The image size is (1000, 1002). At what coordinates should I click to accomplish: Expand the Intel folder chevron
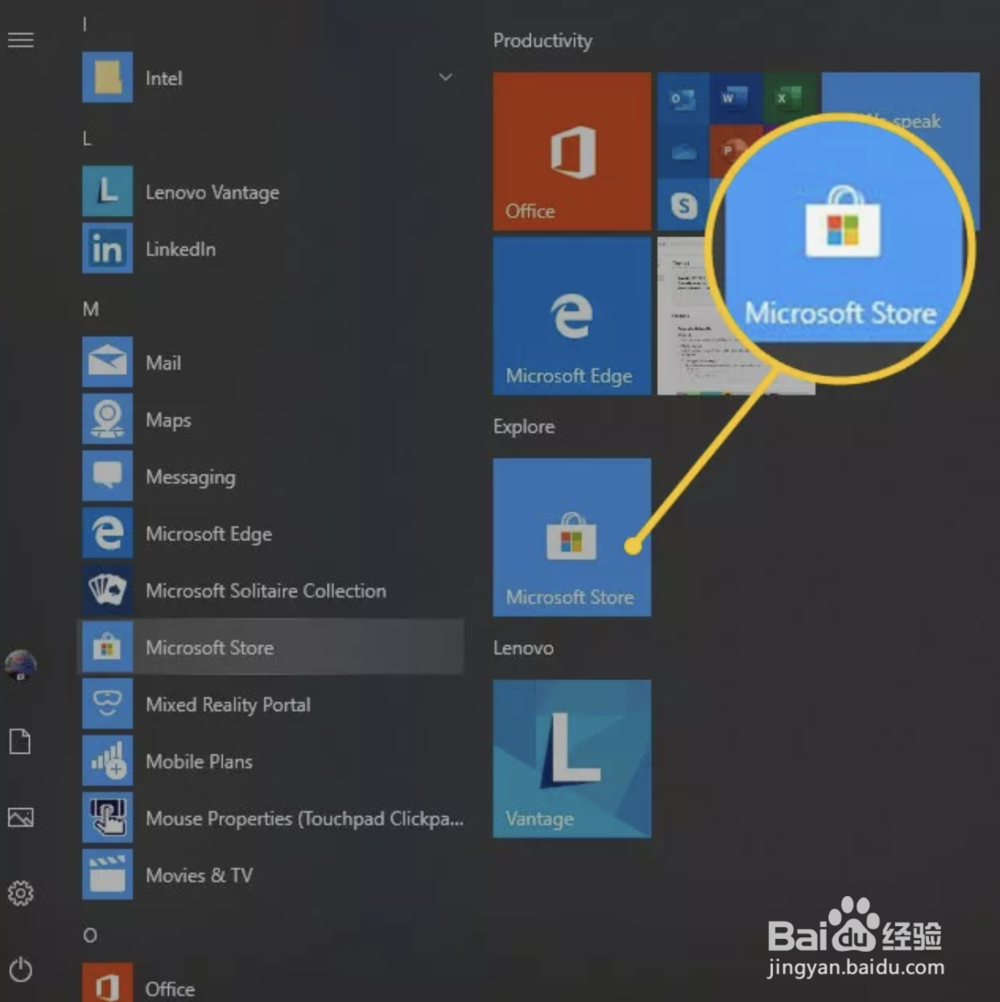click(x=445, y=77)
